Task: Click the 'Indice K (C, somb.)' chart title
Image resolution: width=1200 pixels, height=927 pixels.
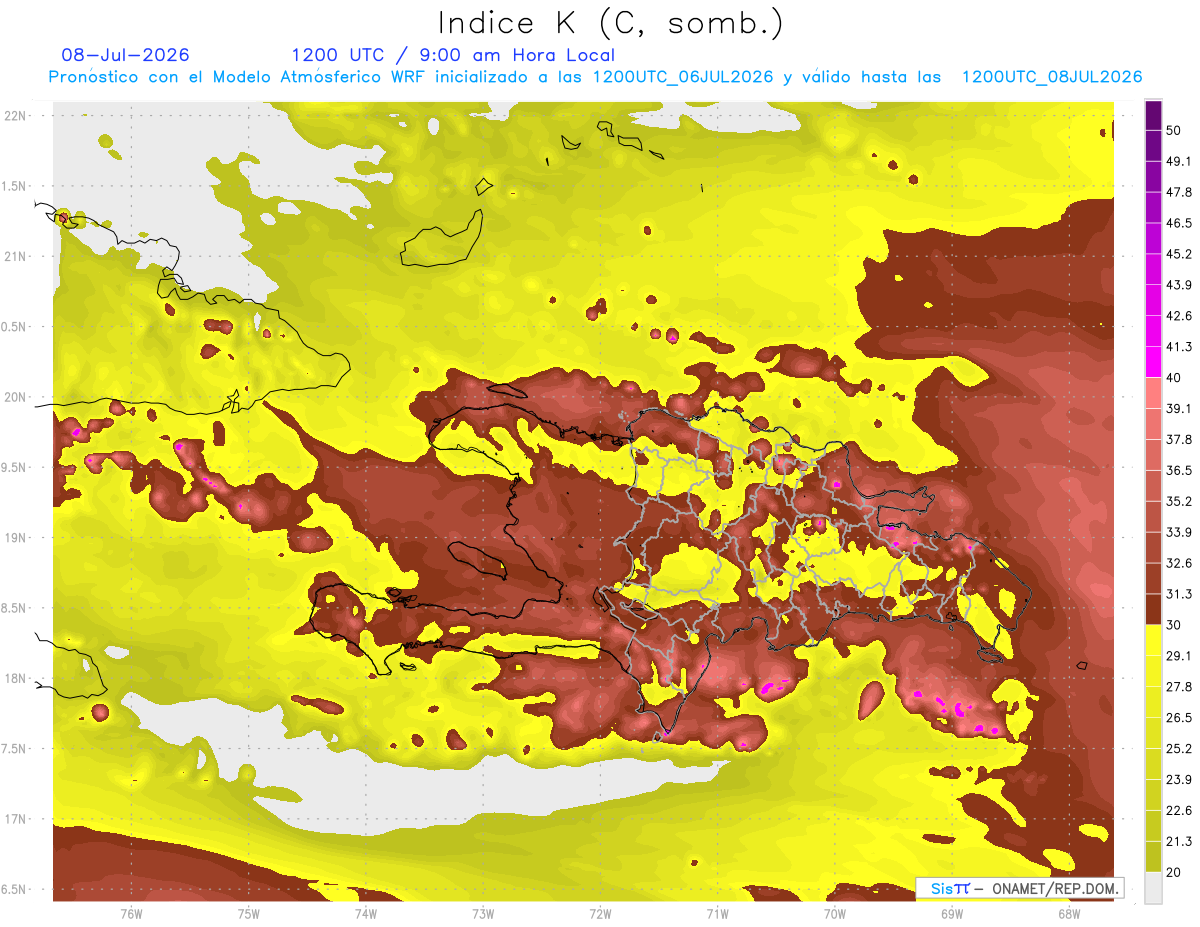Action: click(611, 23)
